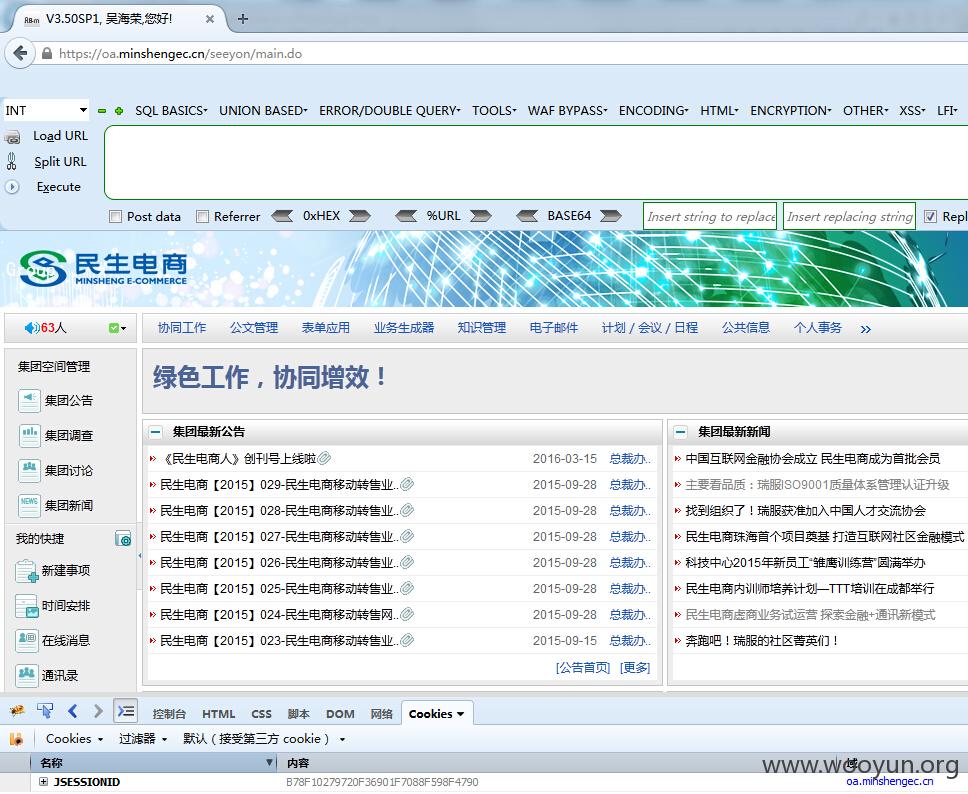This screenshot has width=968, height=794.
Task: Open a new browser tab with plus
Action: pos(243,19)
